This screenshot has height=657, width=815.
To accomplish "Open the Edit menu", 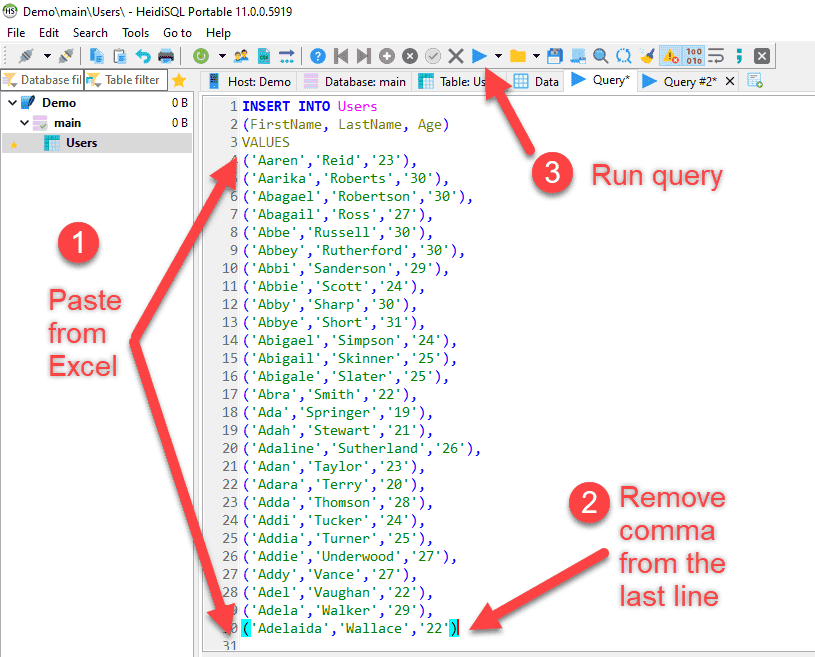I will 49,33.
